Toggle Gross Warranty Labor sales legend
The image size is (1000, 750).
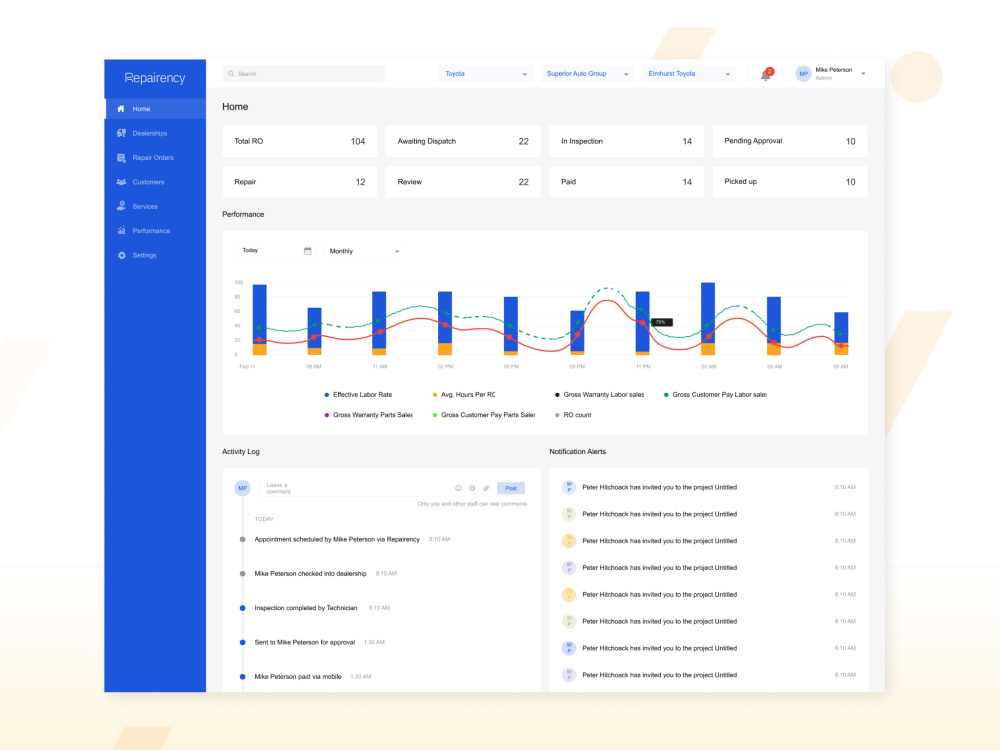[599, 395]
